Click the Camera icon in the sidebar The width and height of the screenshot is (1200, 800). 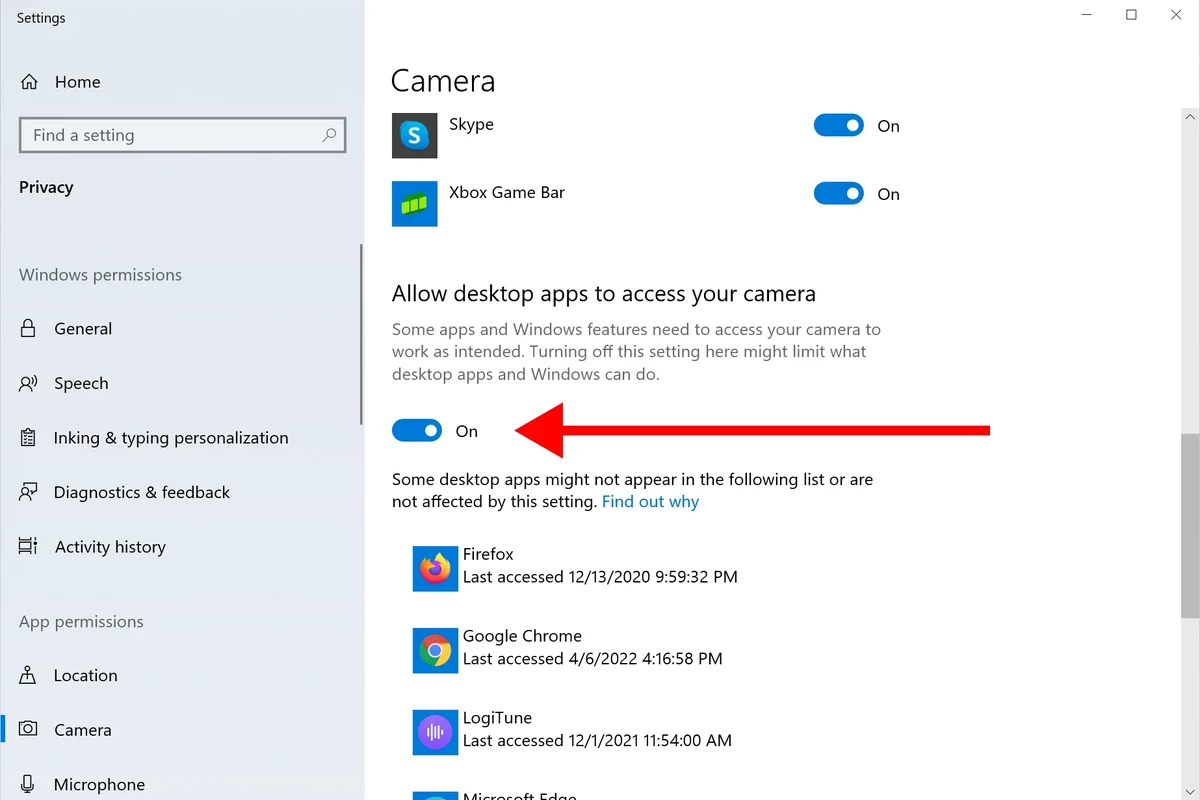[28, 729]
